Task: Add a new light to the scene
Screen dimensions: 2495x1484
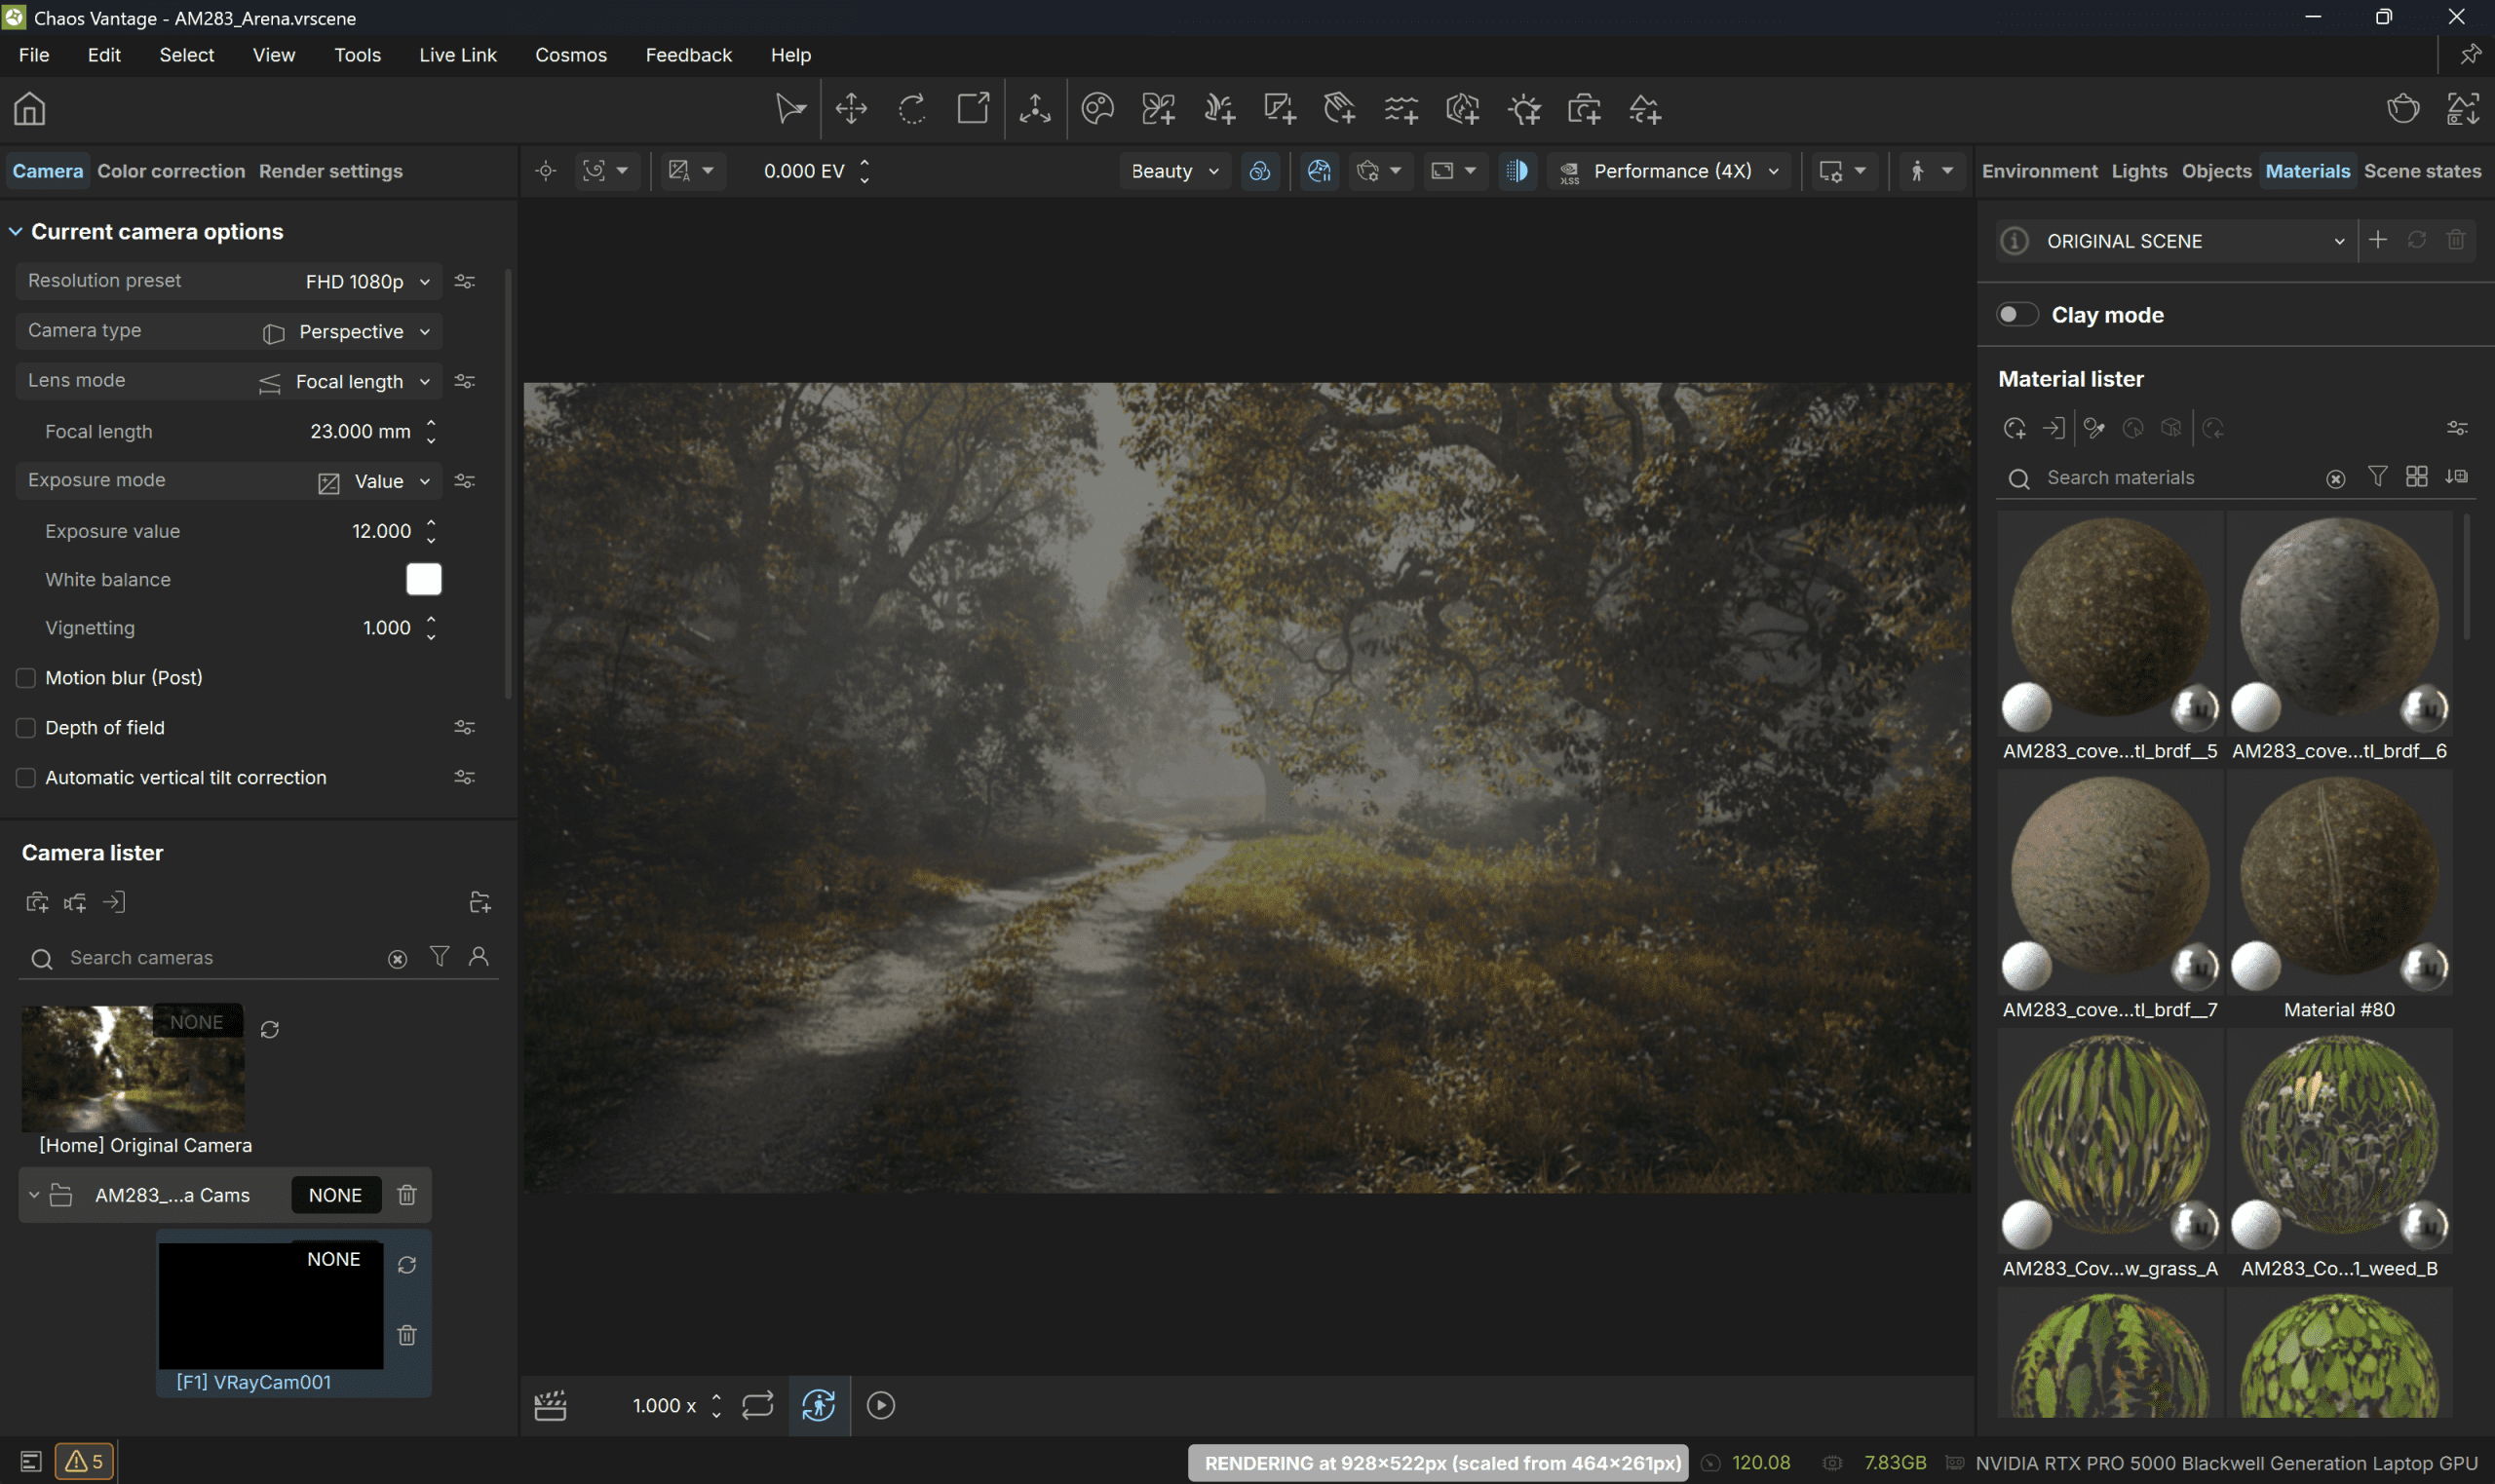Action: [x=1523, y=108]
